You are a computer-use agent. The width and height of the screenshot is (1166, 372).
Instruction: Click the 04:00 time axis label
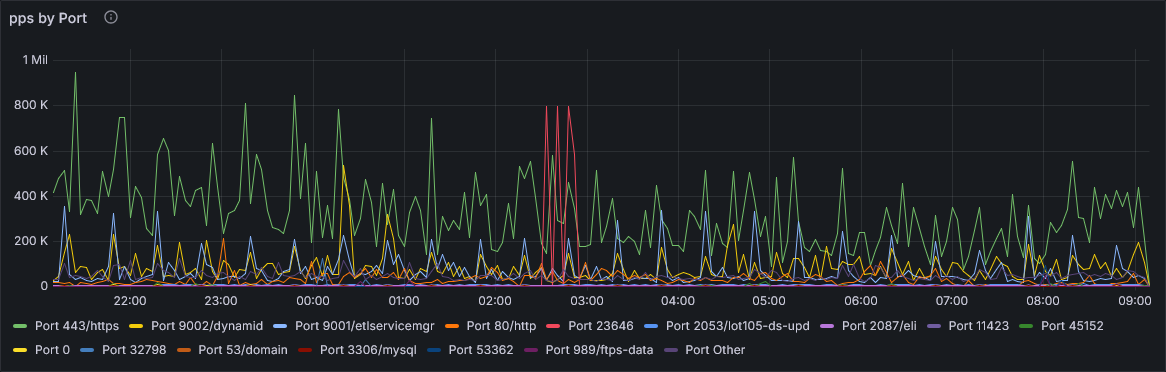tap(677, 301)
